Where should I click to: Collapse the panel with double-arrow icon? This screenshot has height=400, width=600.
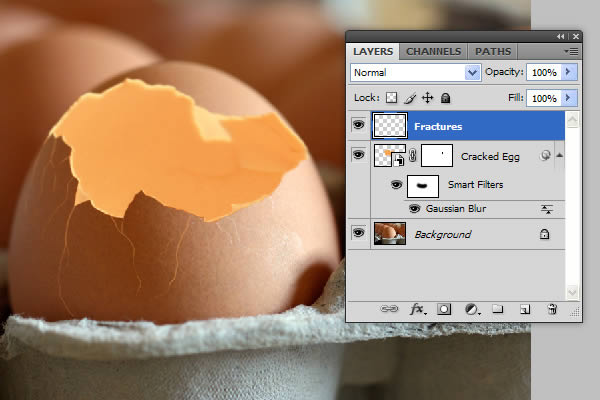[561, 36]
